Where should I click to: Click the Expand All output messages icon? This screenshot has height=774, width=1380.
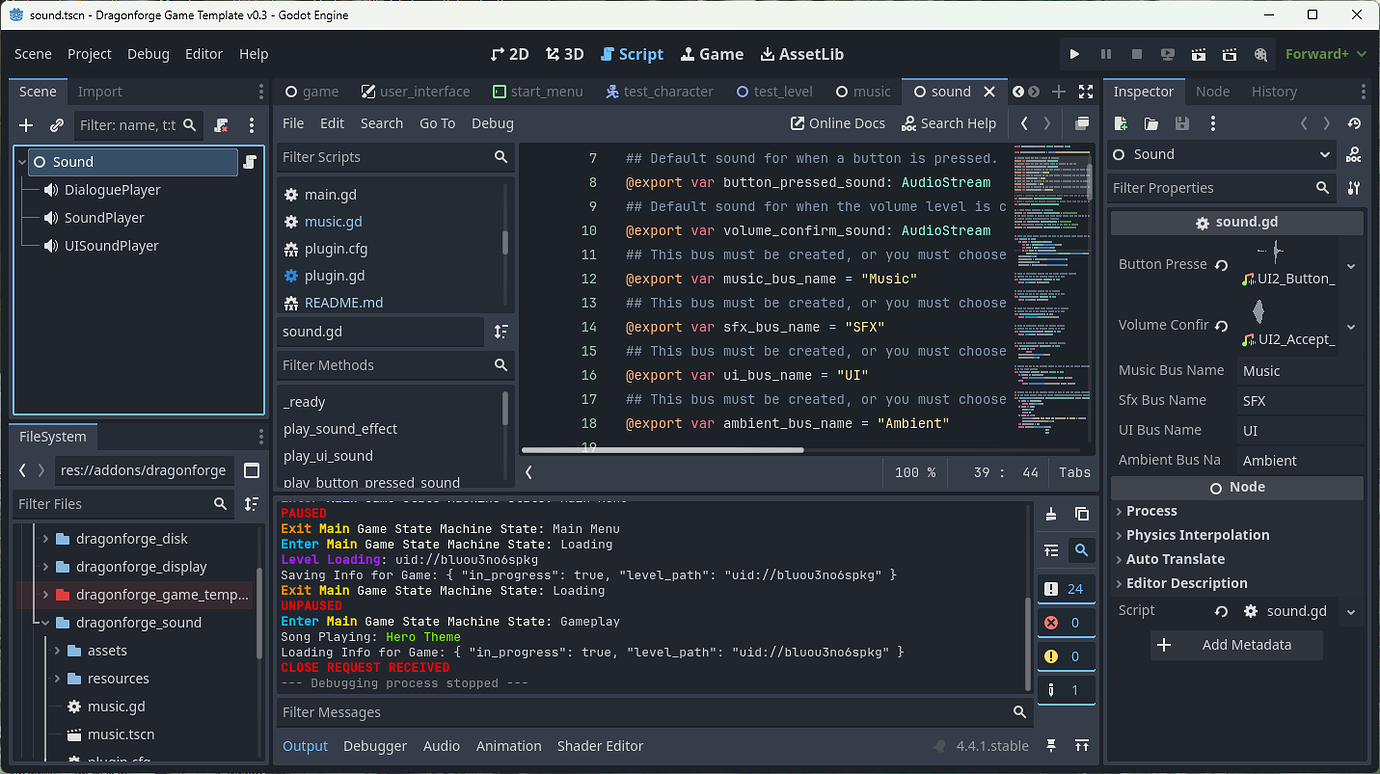coord(1050,550)
